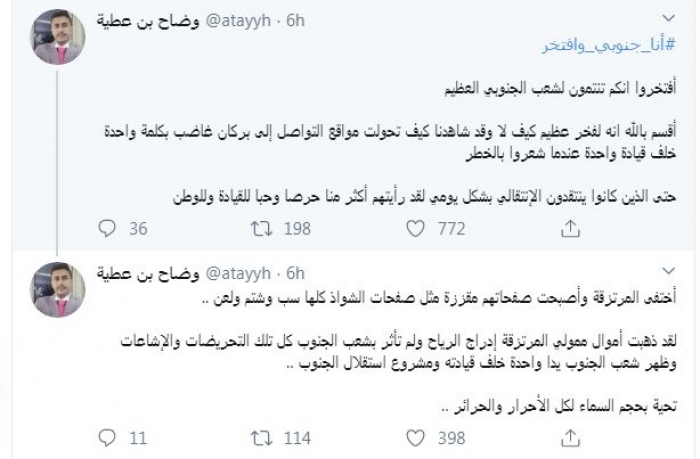Open the profile avatar on the second tweet
Viewport: 700px width, 459px height.
[x=57, y=290]
